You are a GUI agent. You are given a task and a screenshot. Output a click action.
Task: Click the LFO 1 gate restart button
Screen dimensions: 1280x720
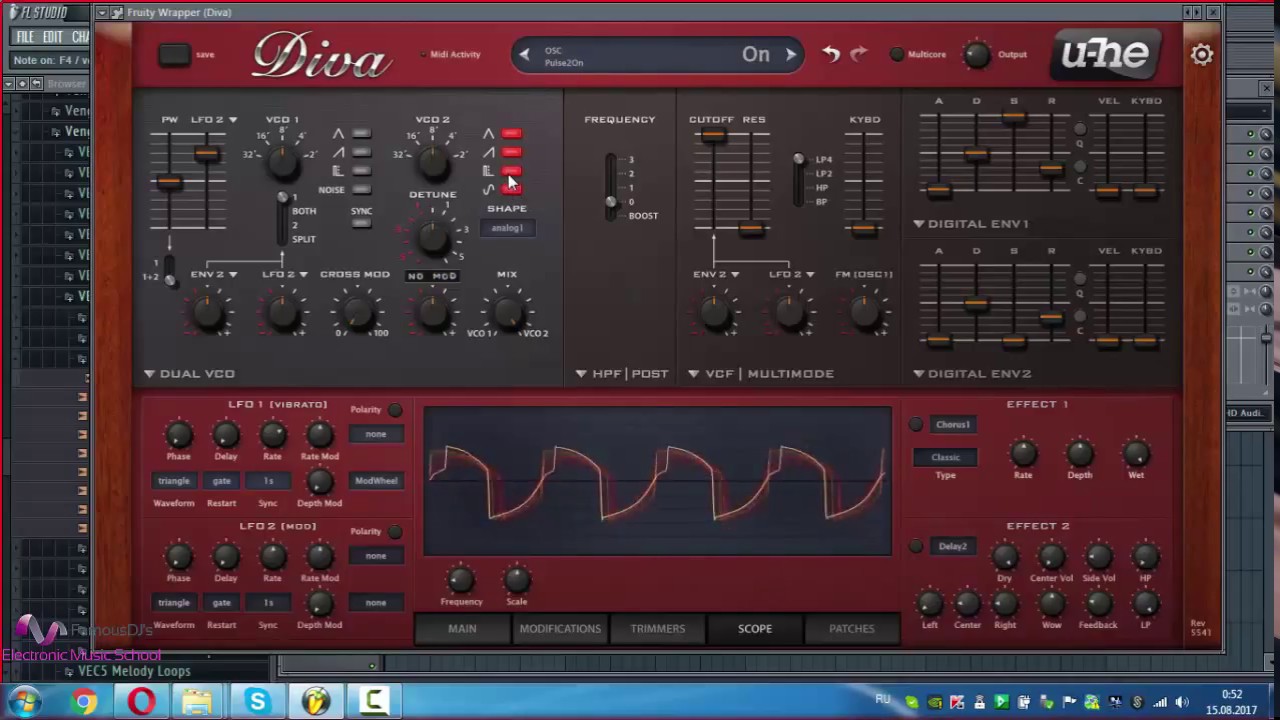click(222, 481)
